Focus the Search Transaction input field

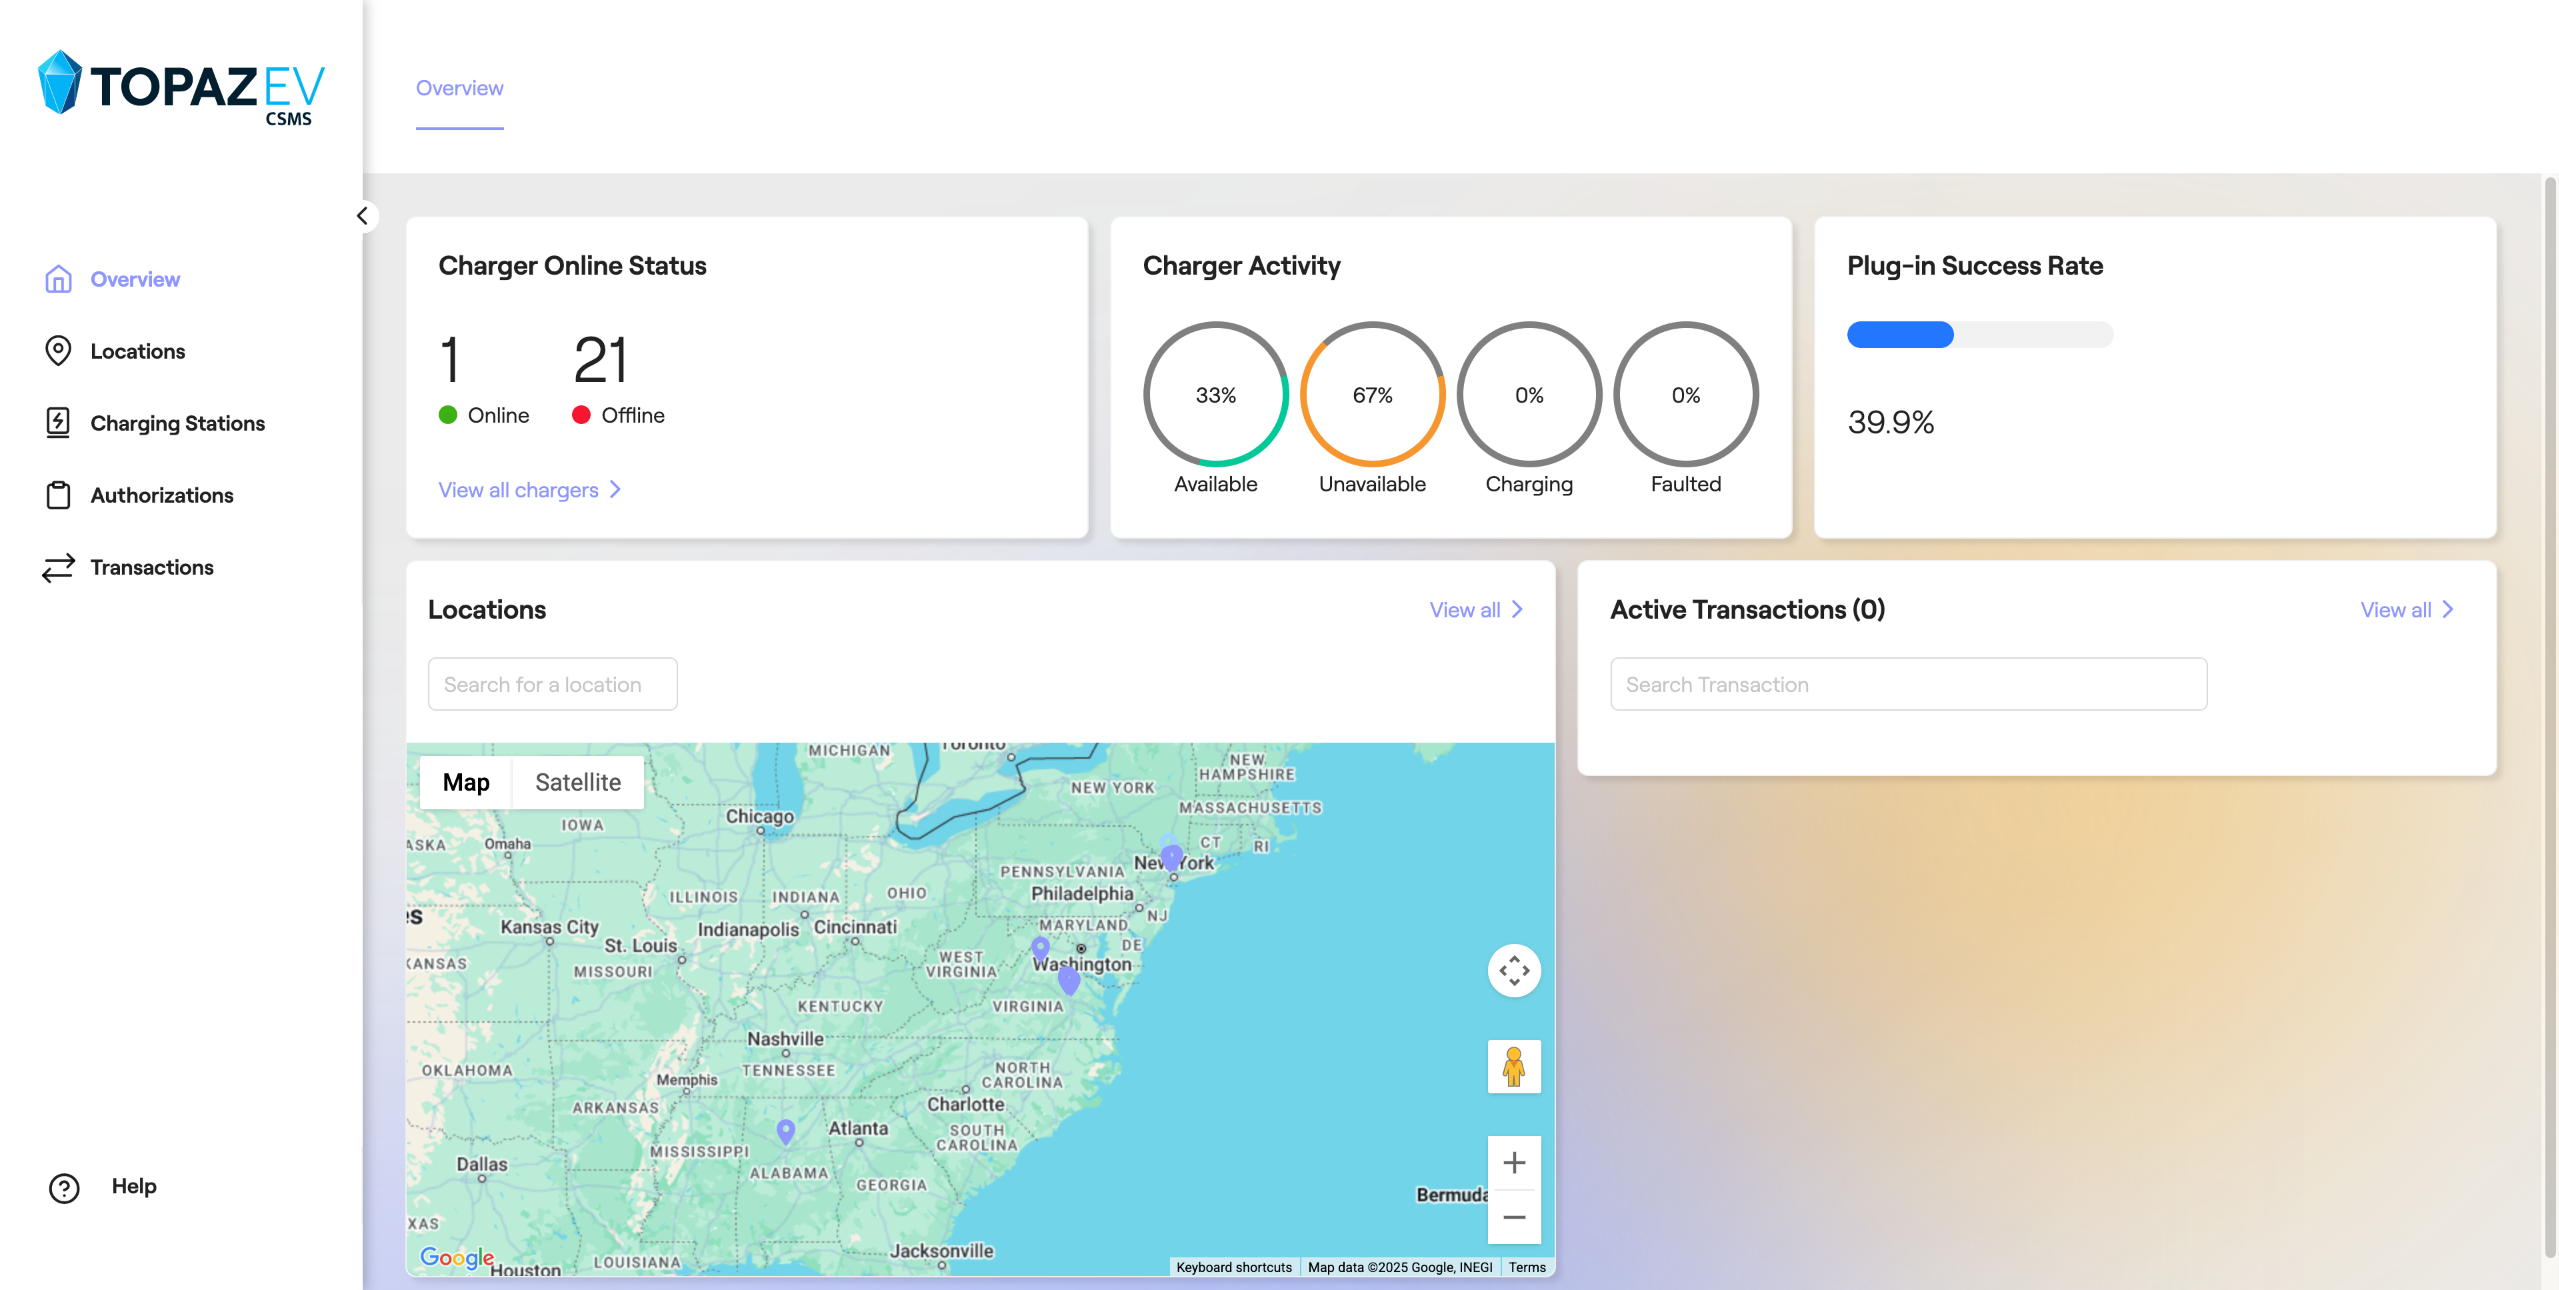click(x=1907, y=684)
